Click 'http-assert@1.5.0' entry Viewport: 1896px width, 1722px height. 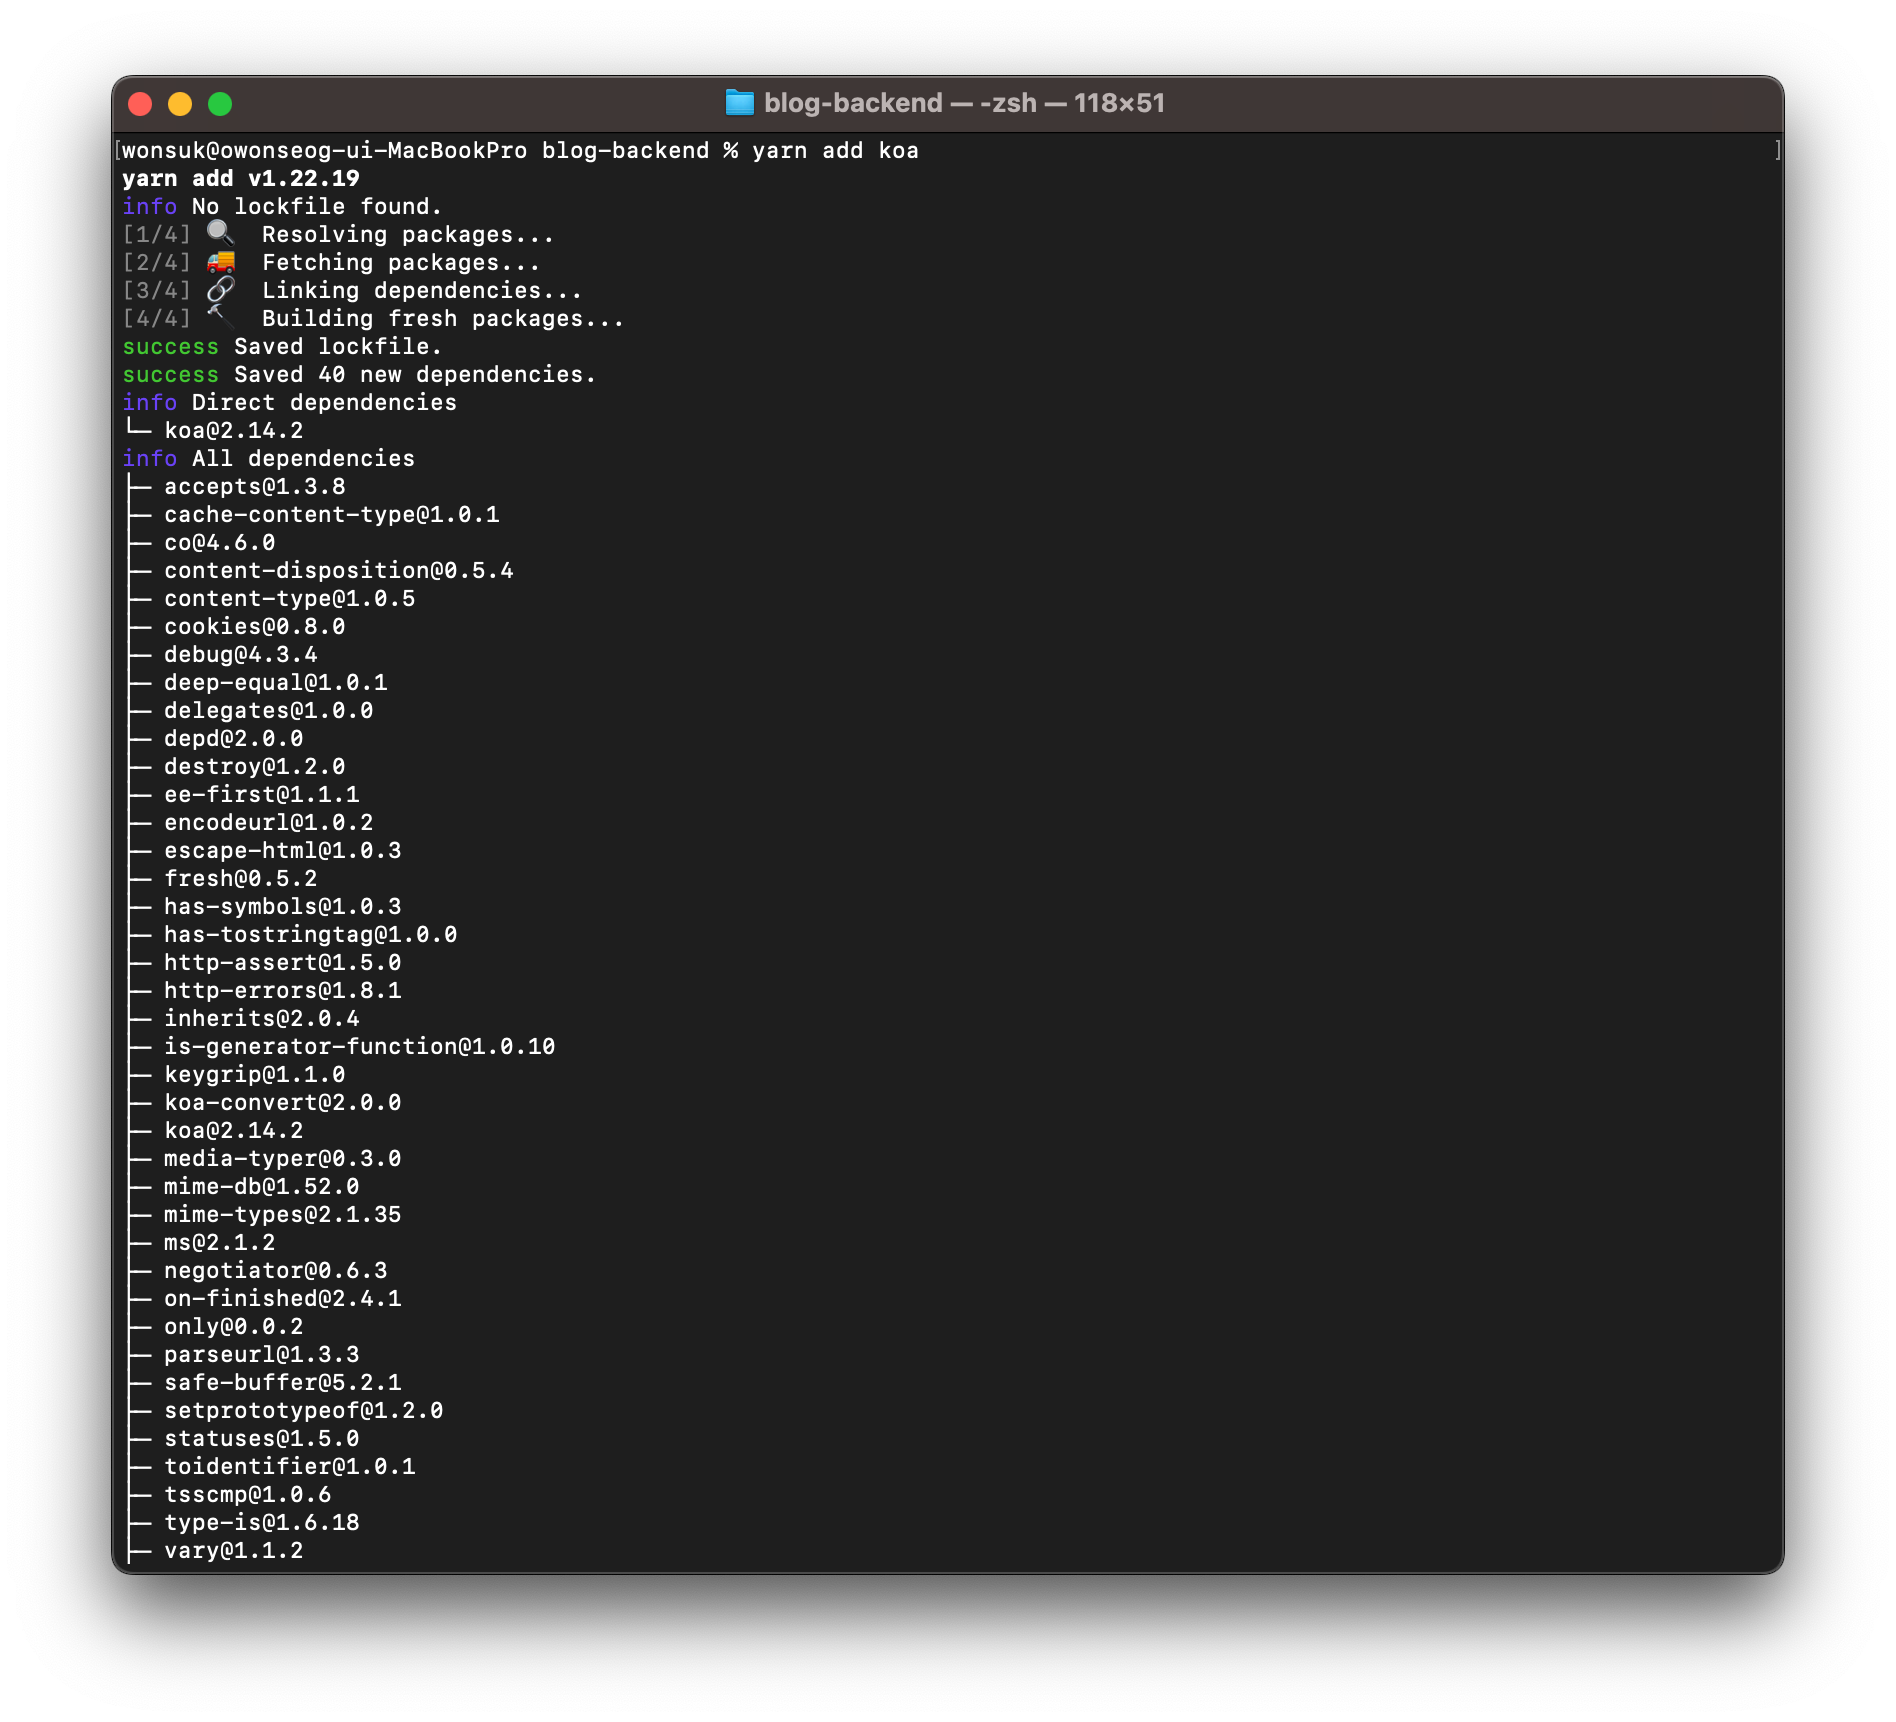(x=283, y=963)
